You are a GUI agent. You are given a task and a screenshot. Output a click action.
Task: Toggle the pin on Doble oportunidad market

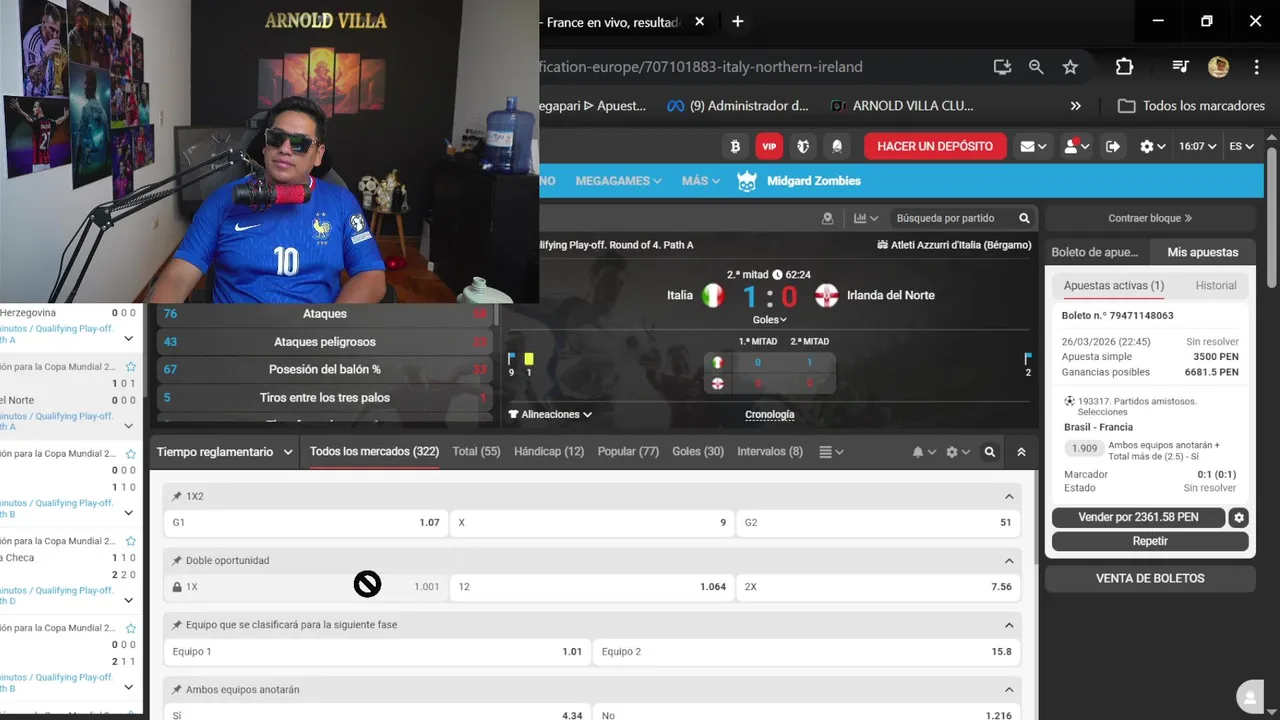177,560
